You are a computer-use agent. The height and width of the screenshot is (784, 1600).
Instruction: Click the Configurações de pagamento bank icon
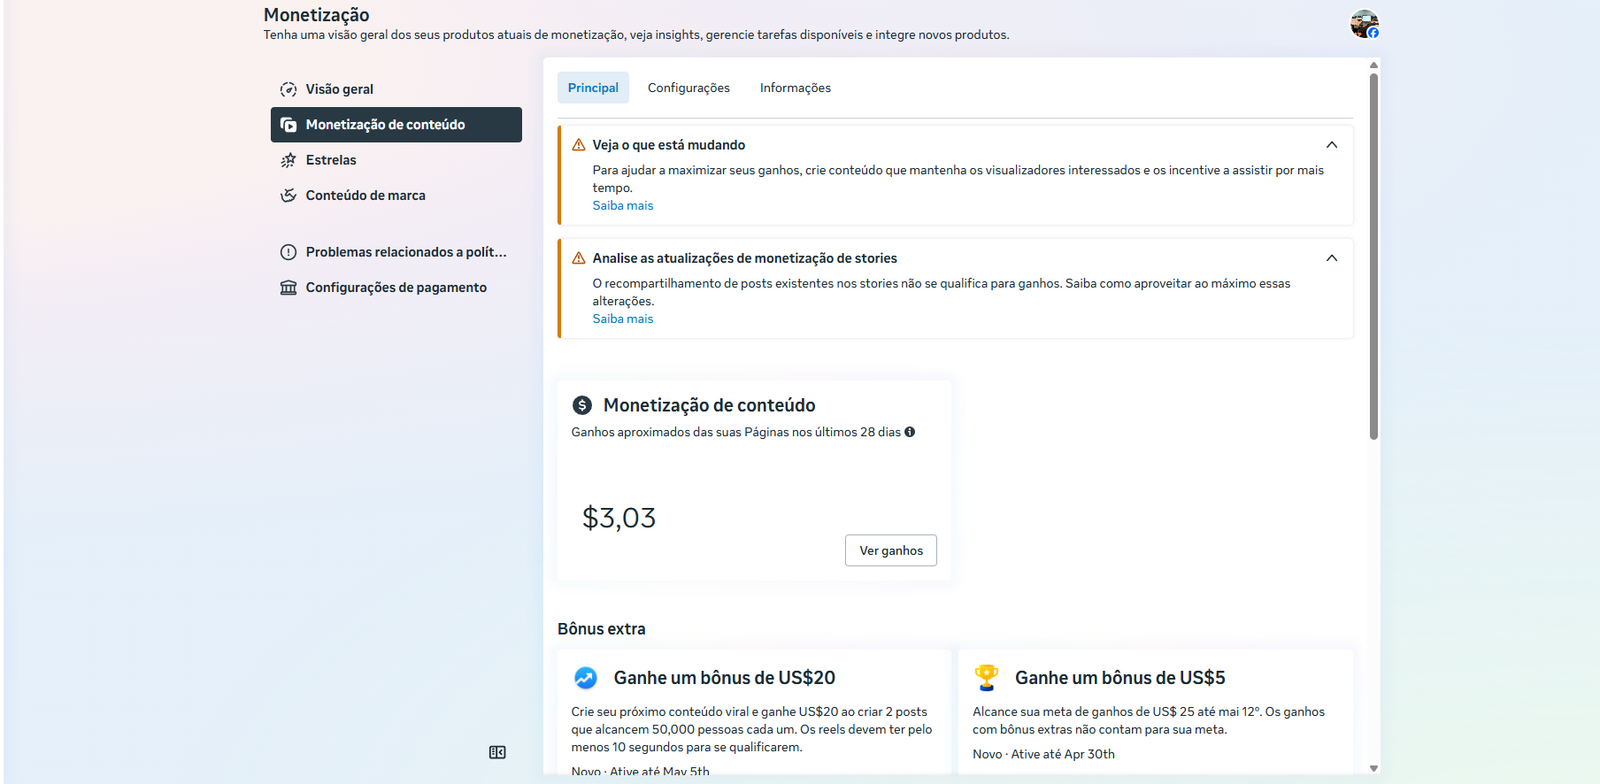pyautogui.click(x=288, y=288)
